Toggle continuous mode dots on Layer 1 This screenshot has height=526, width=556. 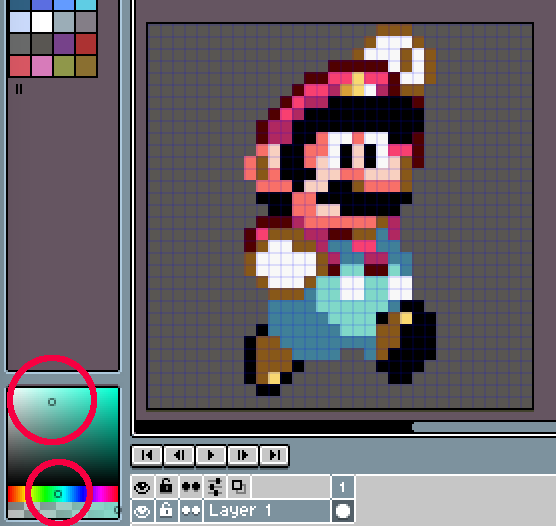click(x=191, y=511)
